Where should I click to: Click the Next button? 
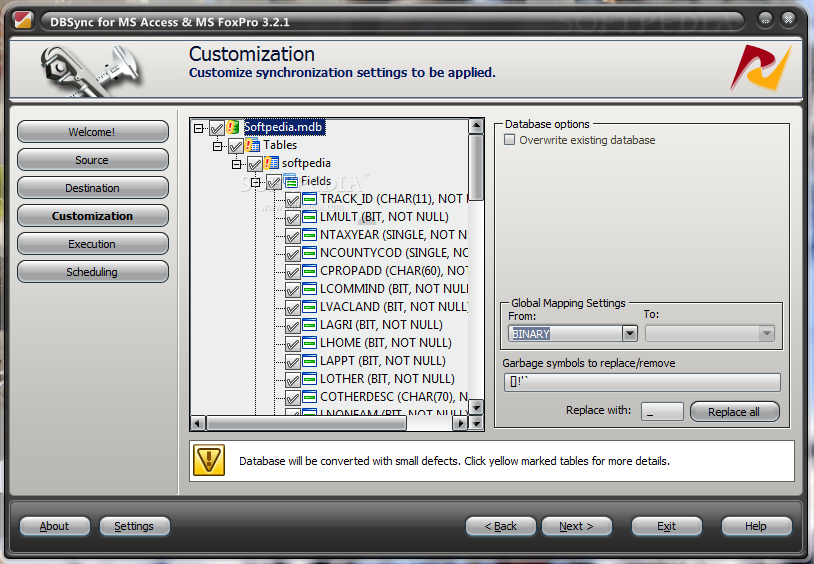click(577, 526)
